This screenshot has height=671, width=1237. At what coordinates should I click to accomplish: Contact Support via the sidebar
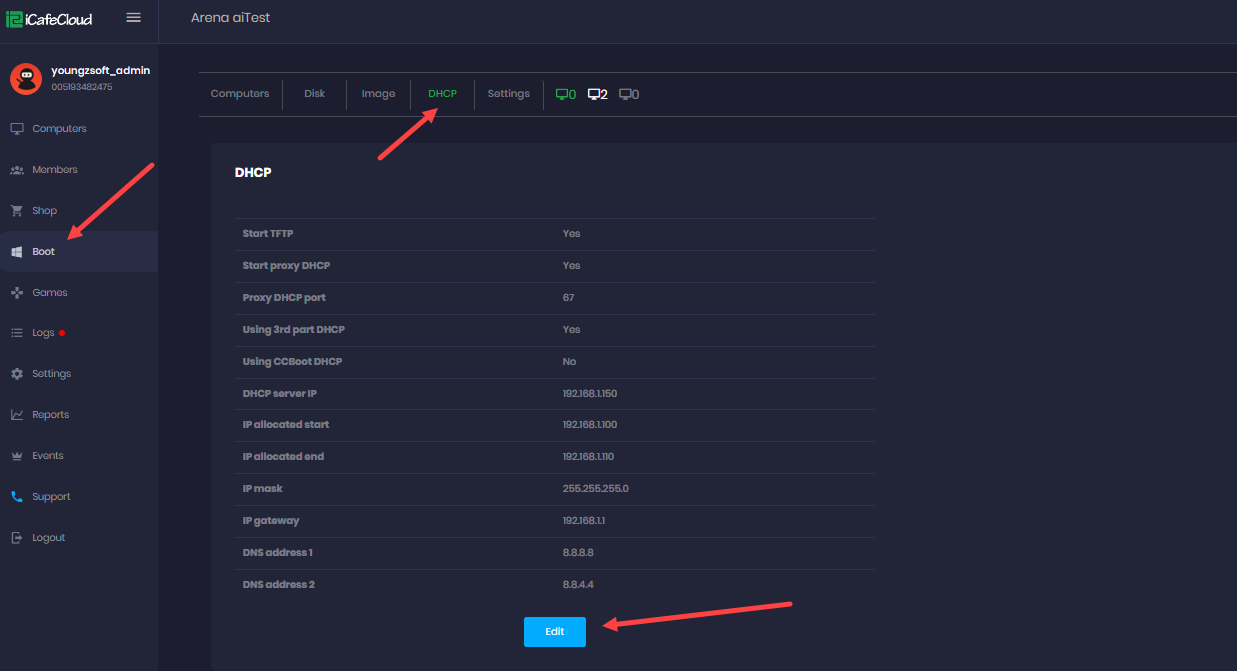[51, 496]
